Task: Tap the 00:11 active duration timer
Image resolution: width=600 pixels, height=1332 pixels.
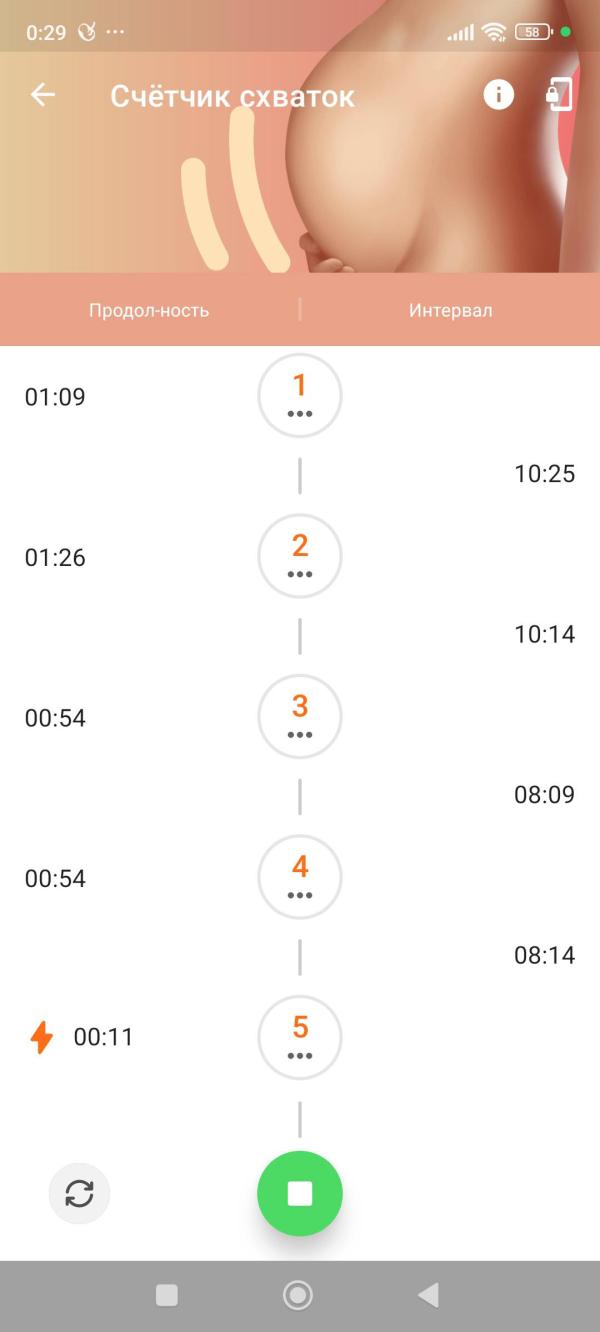Action: 103,1037
